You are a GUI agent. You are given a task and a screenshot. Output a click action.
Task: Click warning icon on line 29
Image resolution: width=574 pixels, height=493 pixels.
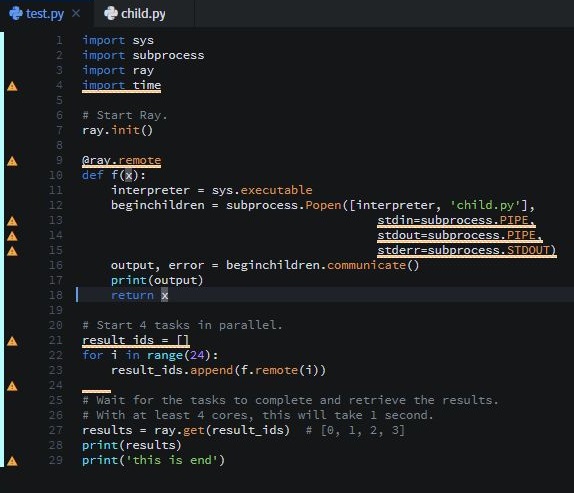(x=12, y=461)
